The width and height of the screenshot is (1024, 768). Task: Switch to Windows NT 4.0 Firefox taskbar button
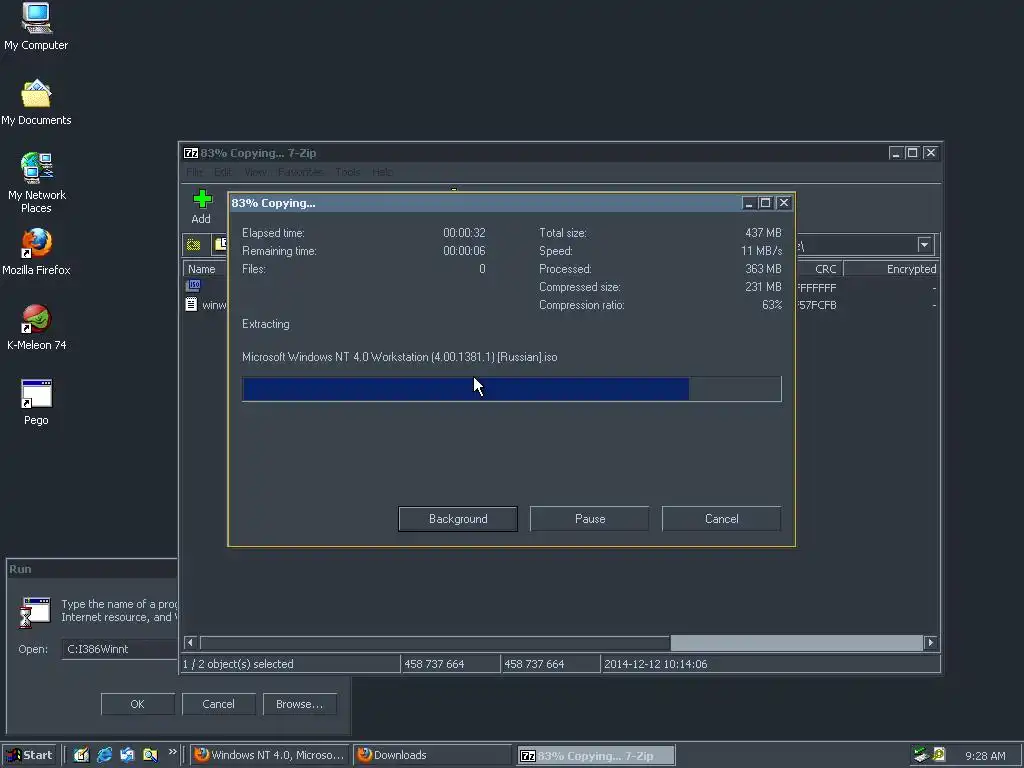click(x=270, y=755)
